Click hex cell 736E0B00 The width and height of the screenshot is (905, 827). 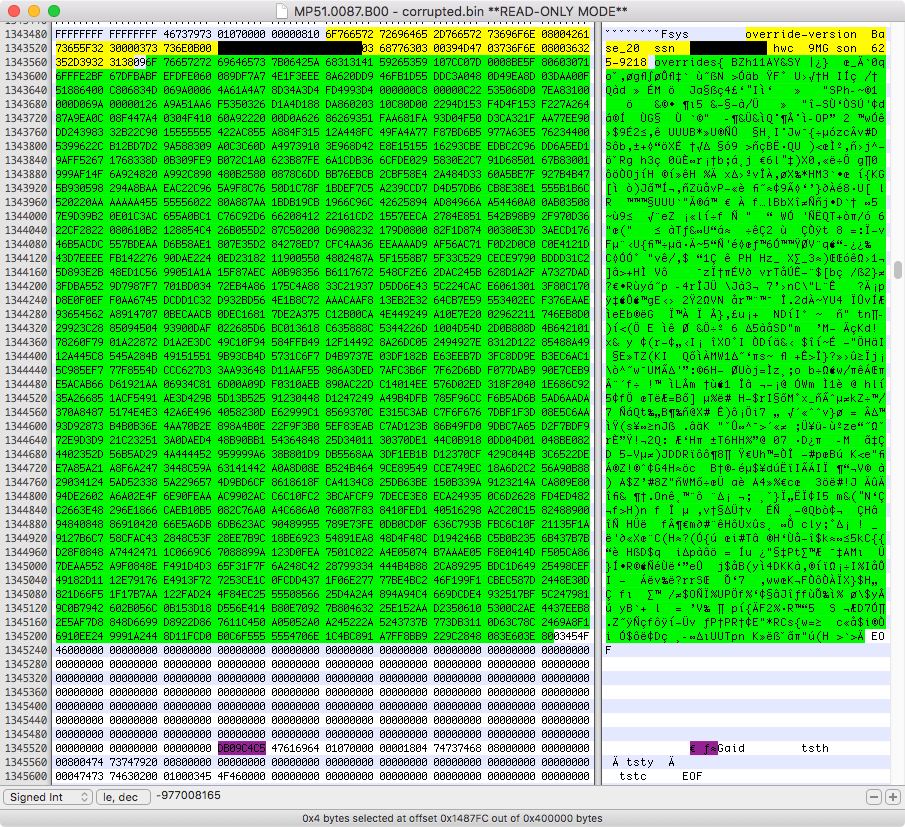coord(187,48)
